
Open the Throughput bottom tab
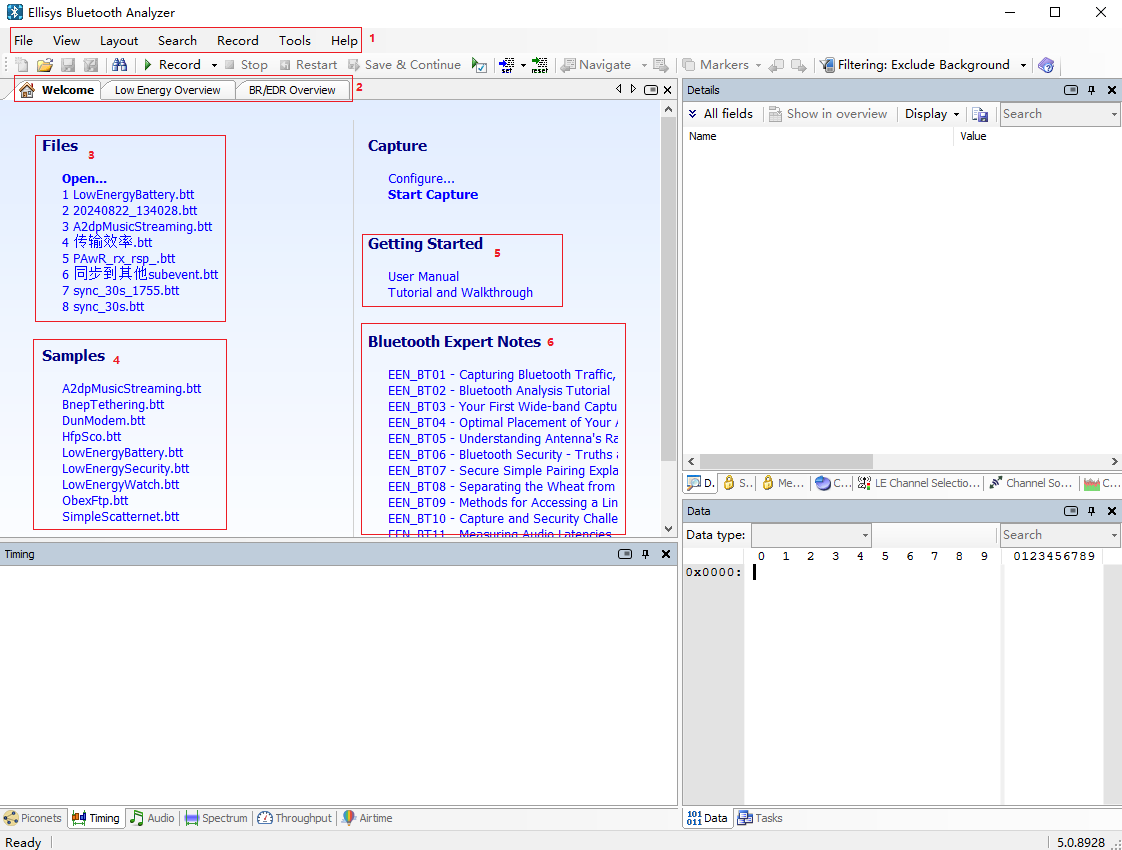tap(295, 818)
